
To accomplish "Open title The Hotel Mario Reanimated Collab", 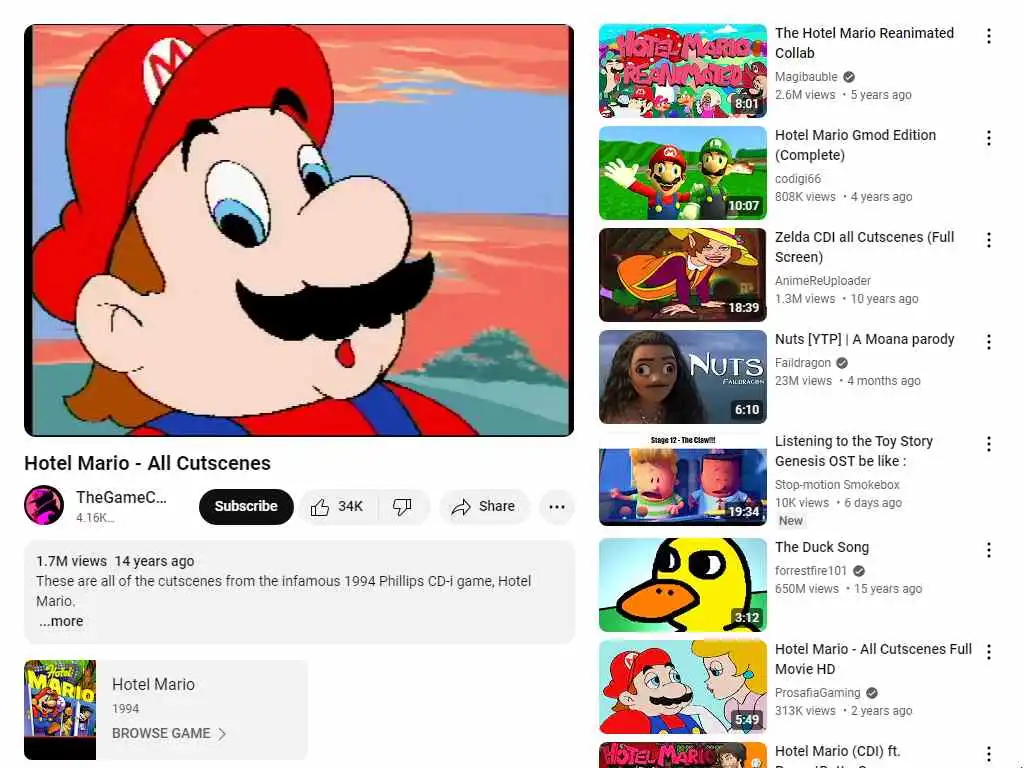I will click(x=864, y=43).
